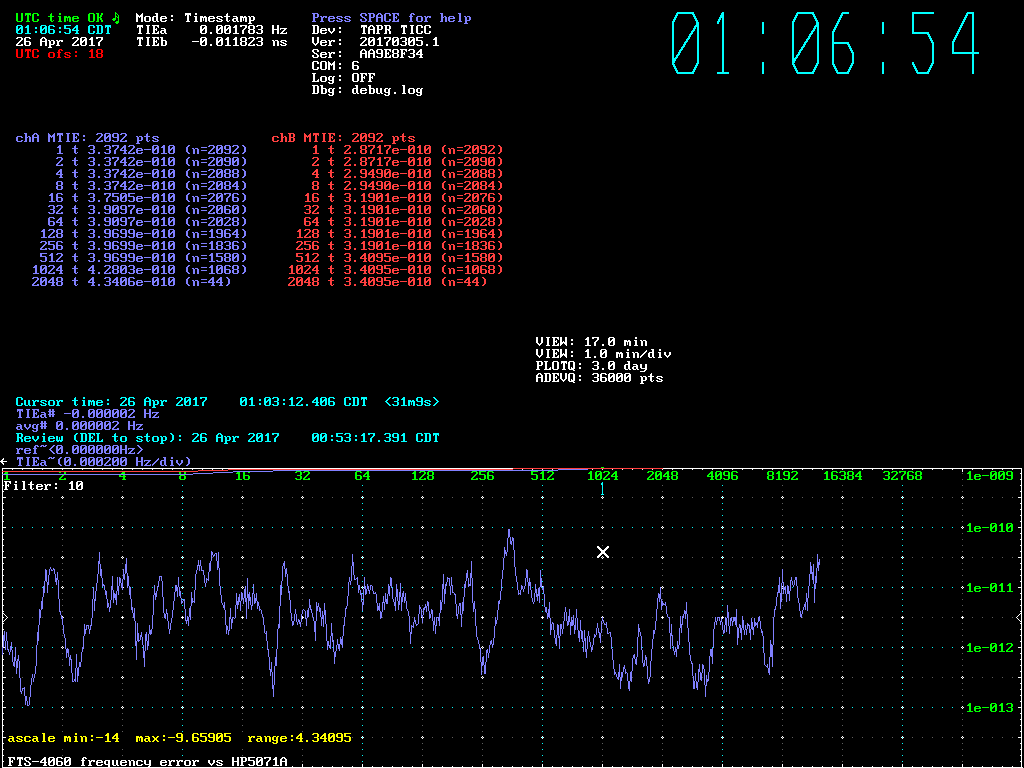
Task: Click the 1e-011 vertical scale label
Action: (987, 588)
